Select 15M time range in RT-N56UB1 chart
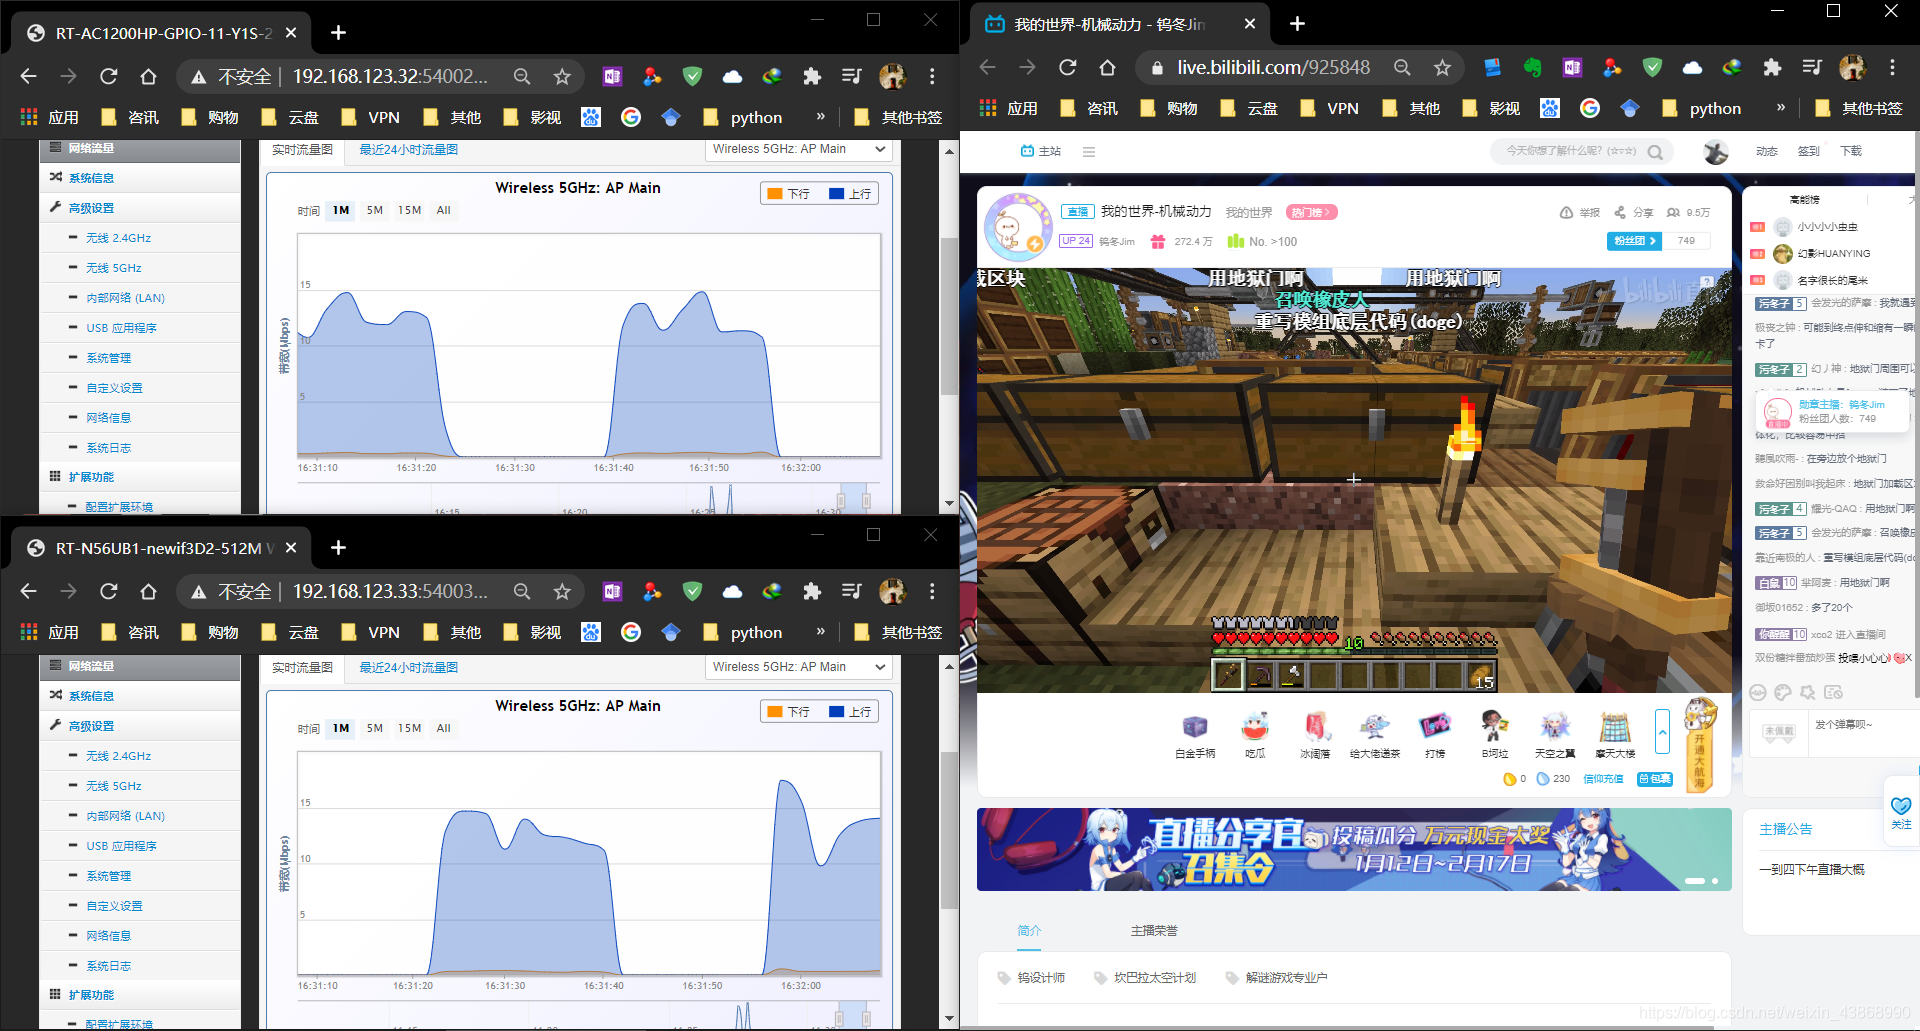Image resolution: width=1920 pixels, height=1031 pixels. 410,728
